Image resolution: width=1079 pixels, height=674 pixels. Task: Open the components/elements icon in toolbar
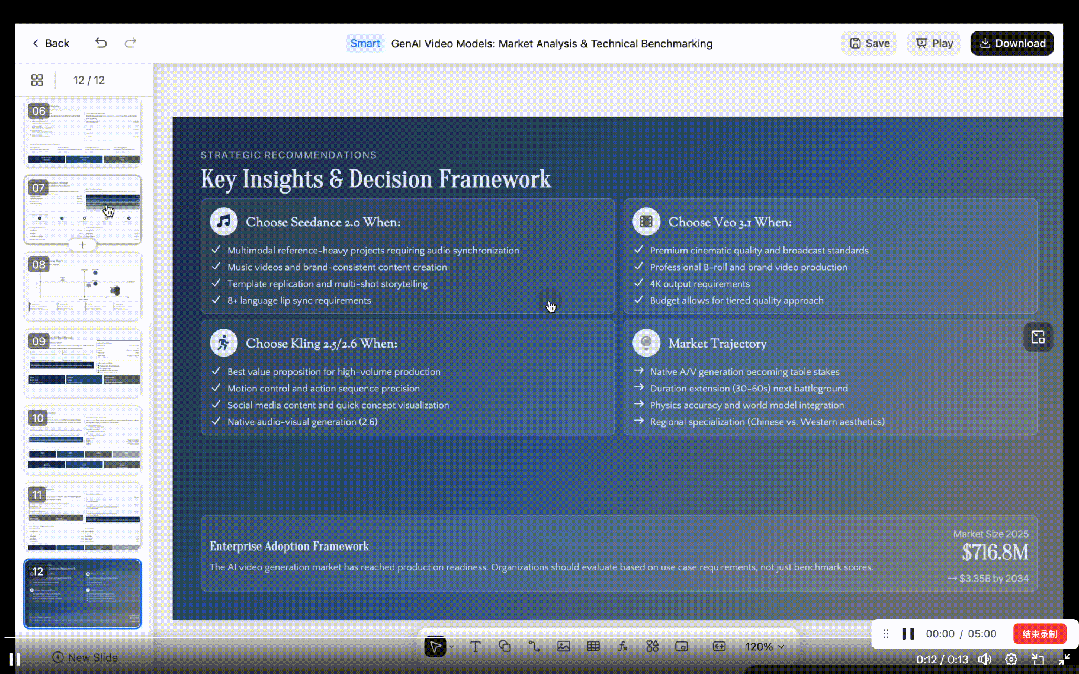tap(652, 646)
